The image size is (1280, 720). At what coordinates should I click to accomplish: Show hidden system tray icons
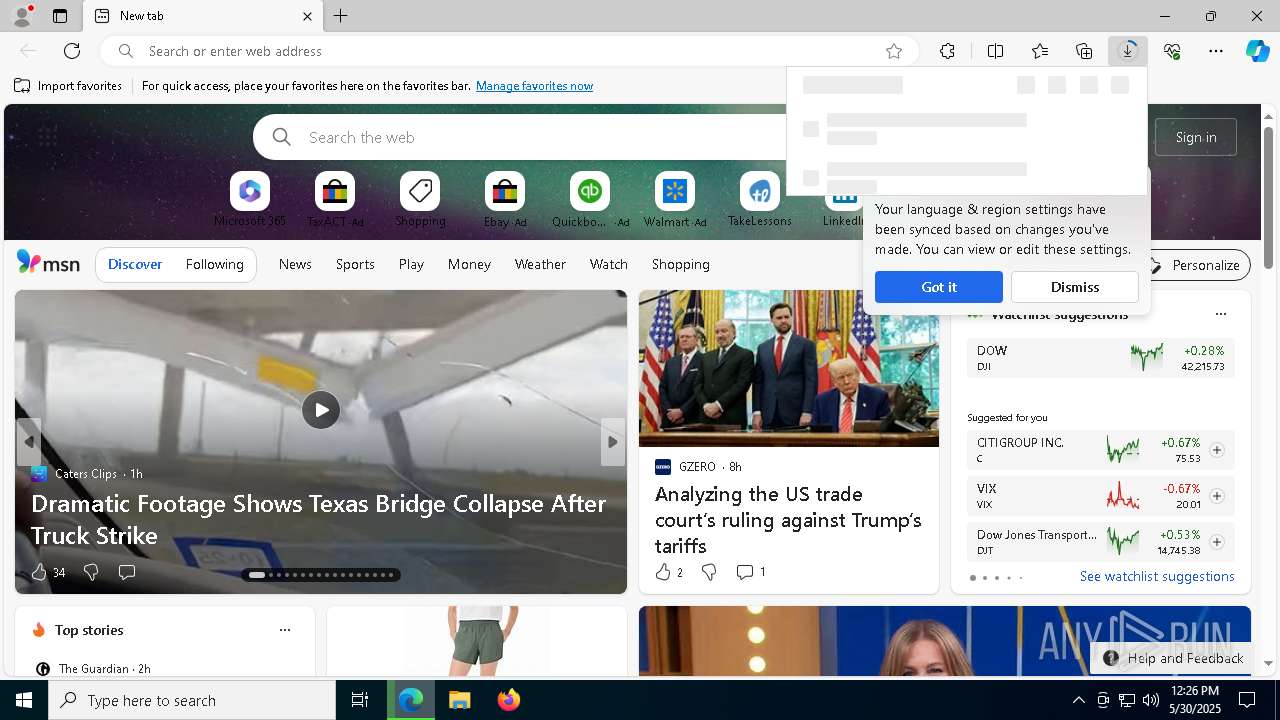1078,700
